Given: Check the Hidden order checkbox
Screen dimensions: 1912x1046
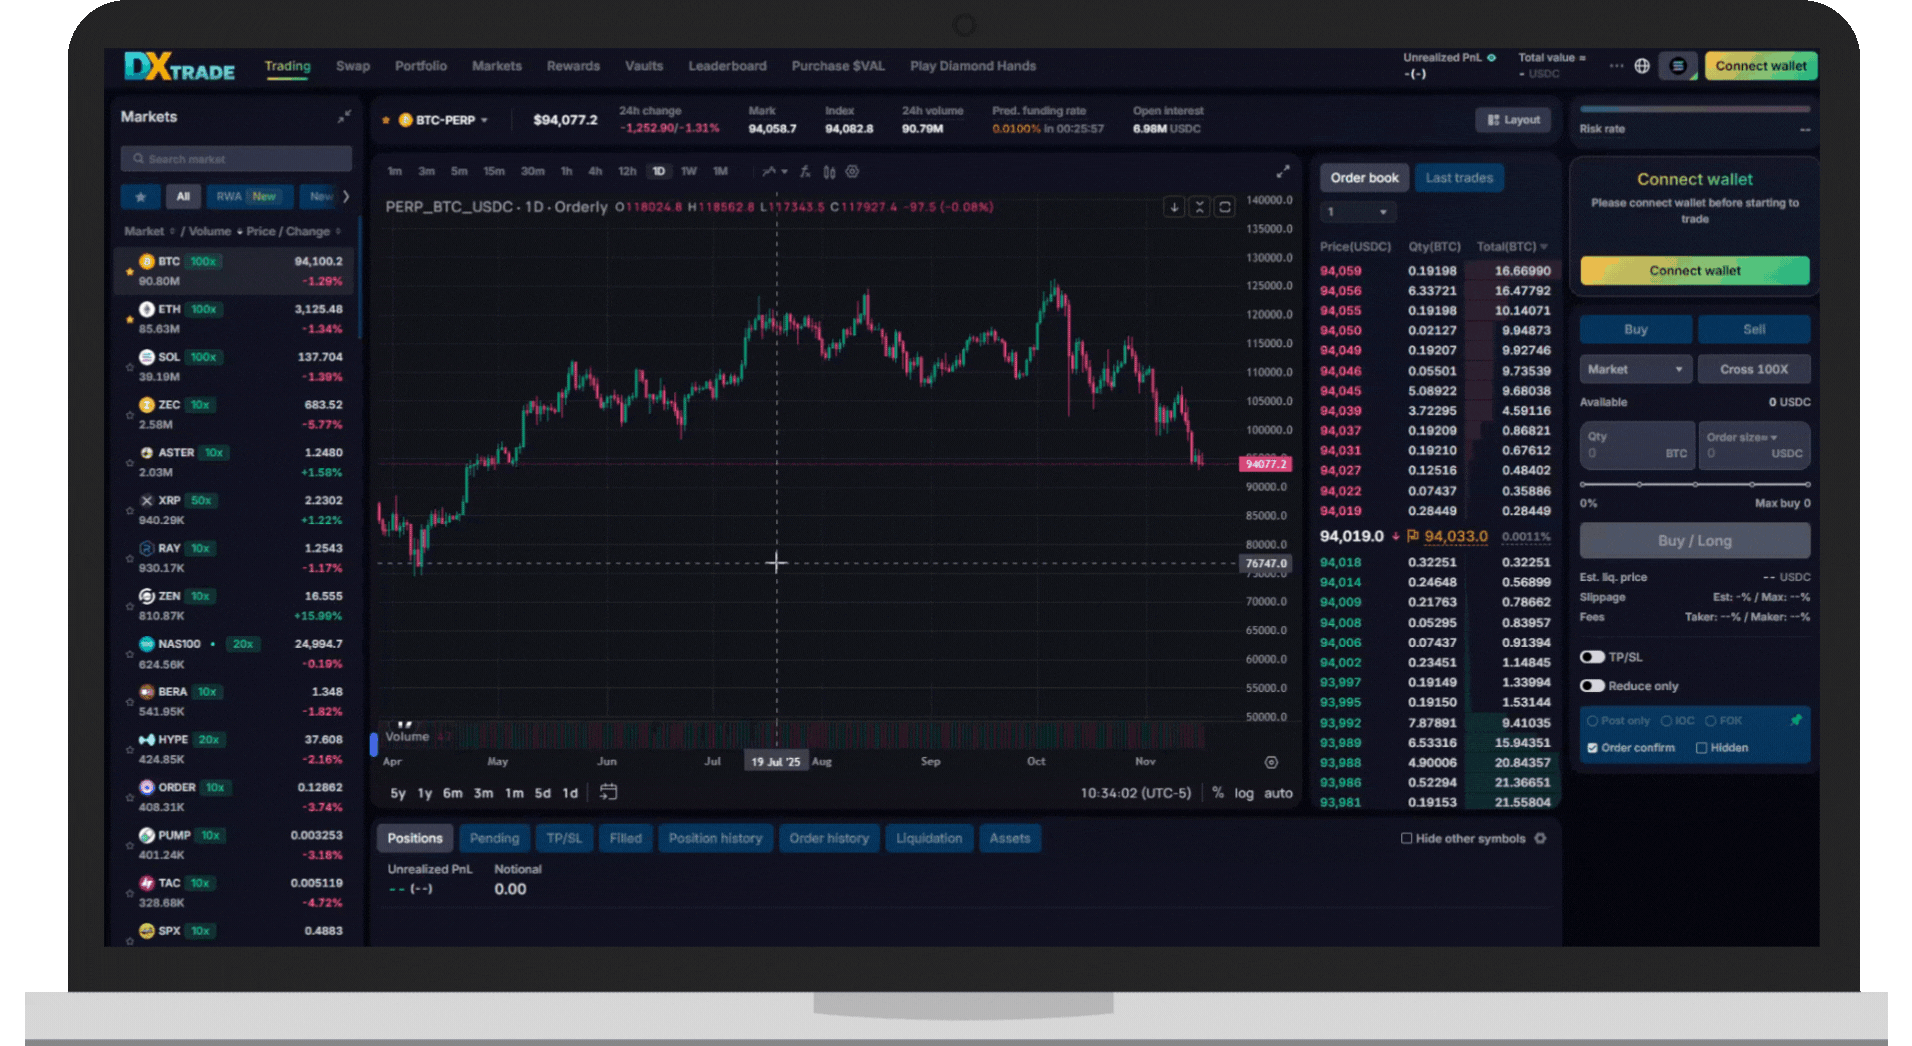Looking at the screenshot, I should point(1703,747).
